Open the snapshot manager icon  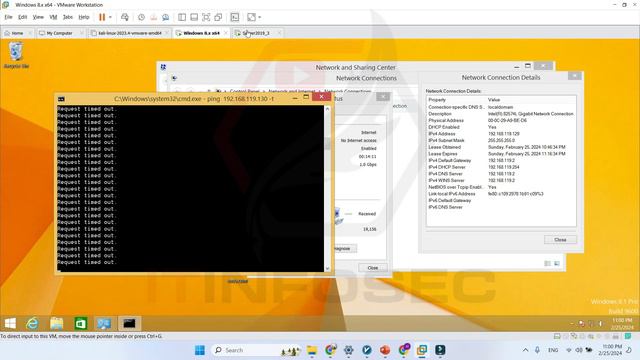tap(165, 17)
